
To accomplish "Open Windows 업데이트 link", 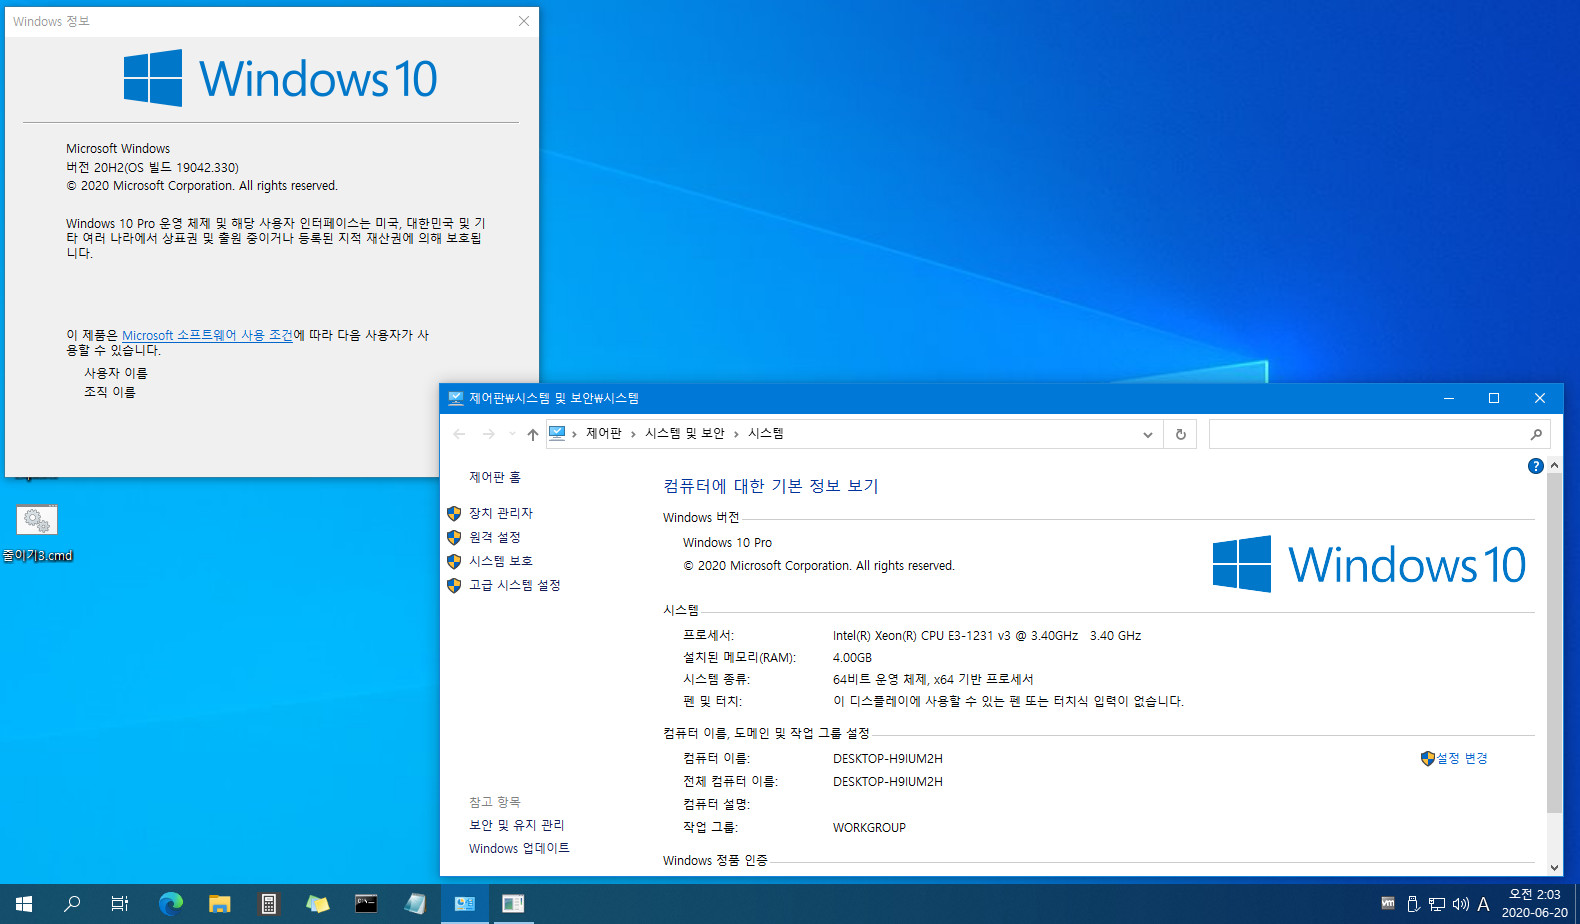I will [519, 848].
